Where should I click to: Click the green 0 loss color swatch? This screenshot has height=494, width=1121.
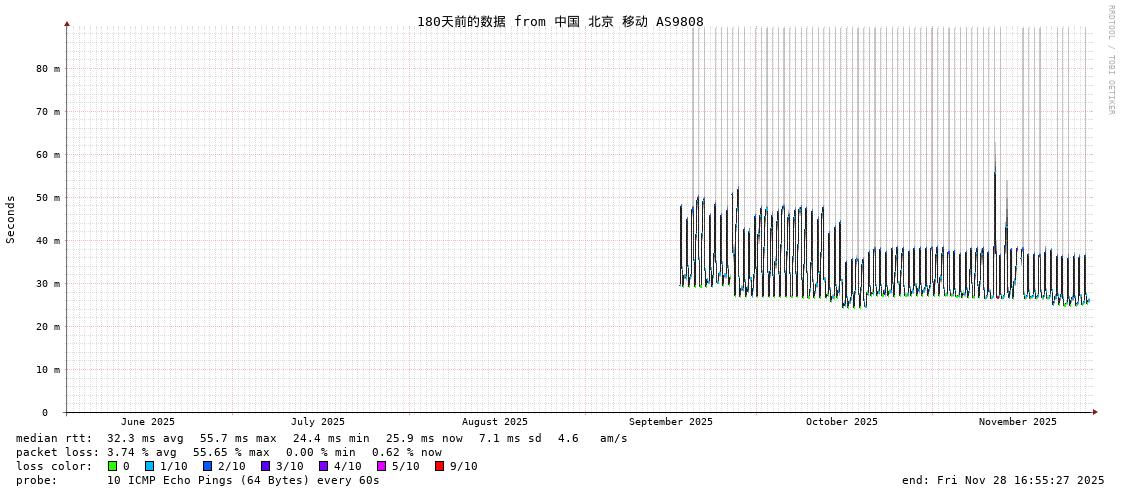pos(113,466)
